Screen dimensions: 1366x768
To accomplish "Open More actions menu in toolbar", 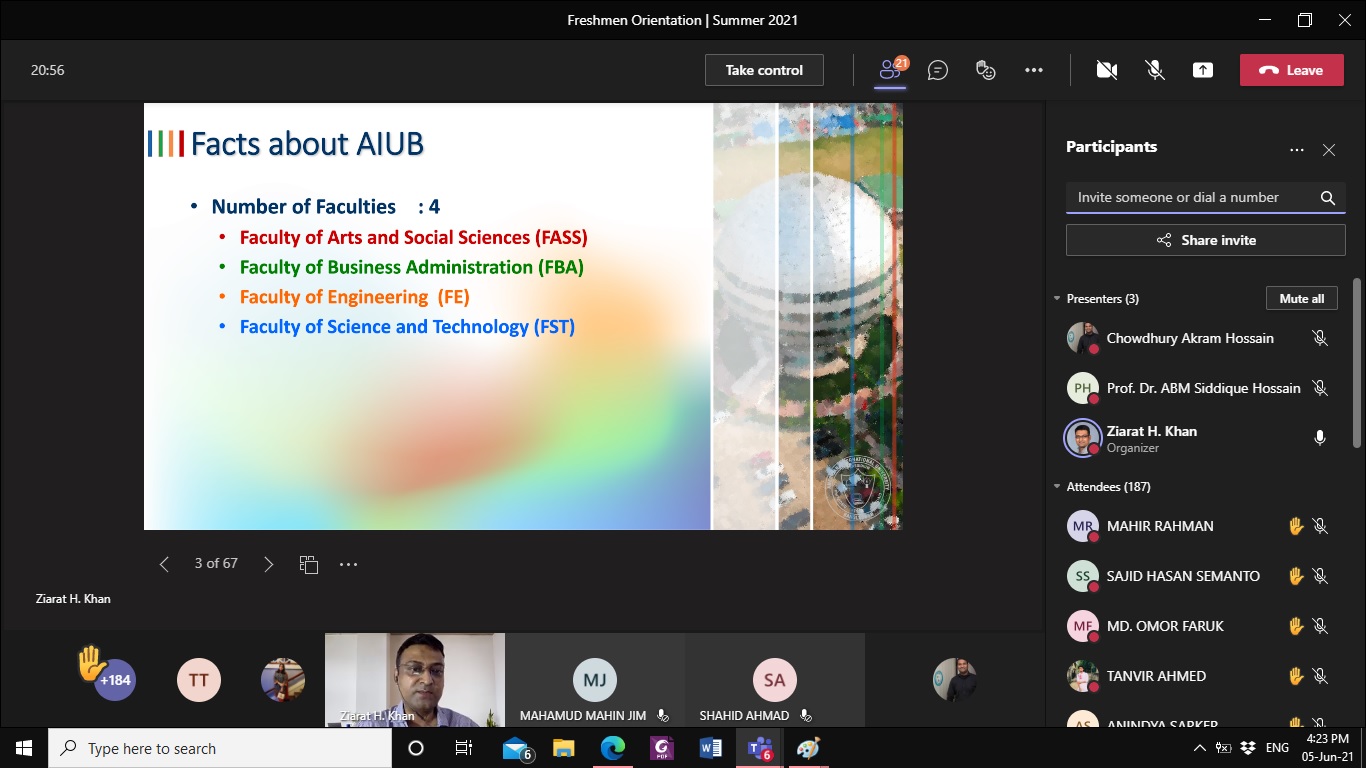I will click(x=1034, y=70).
